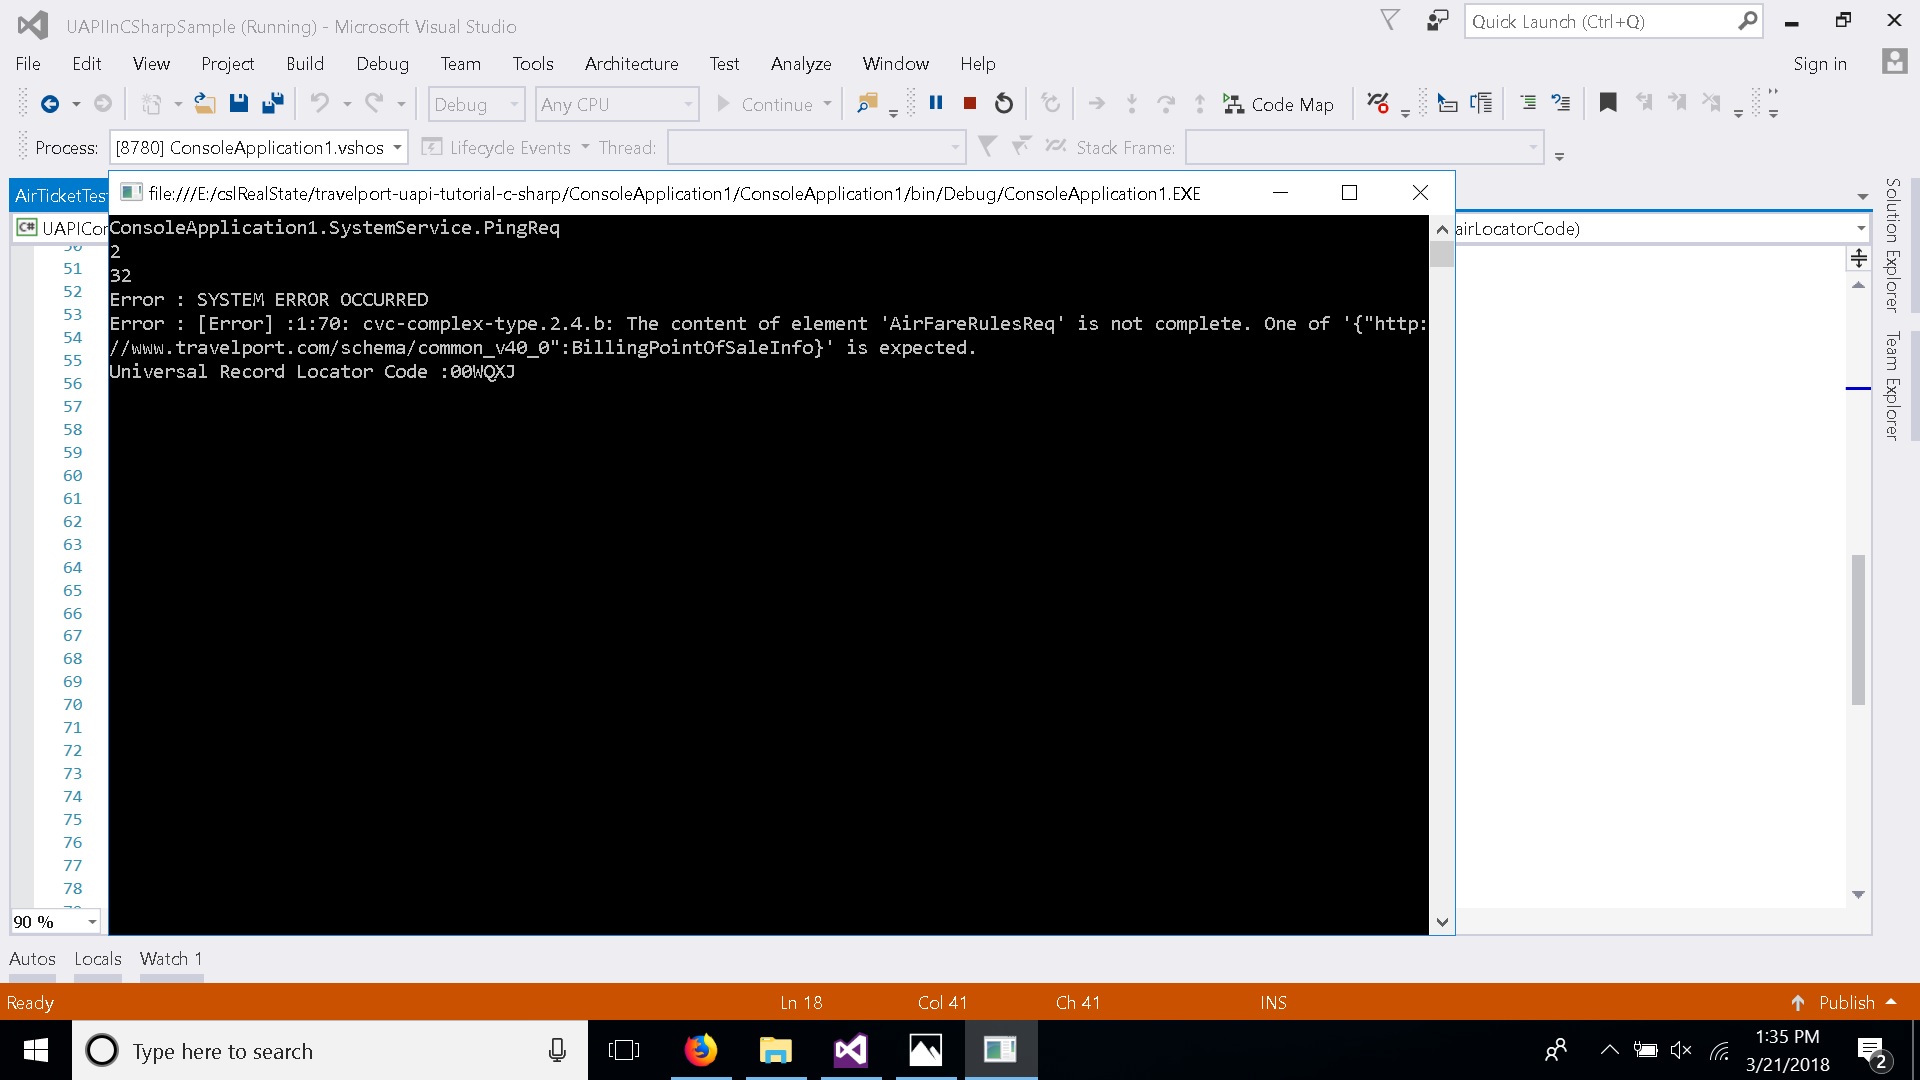The width and height of the screenshot is (1920, 1080).
Task: Select the Break All (pause) icon
Action: (x=936, y=103)
